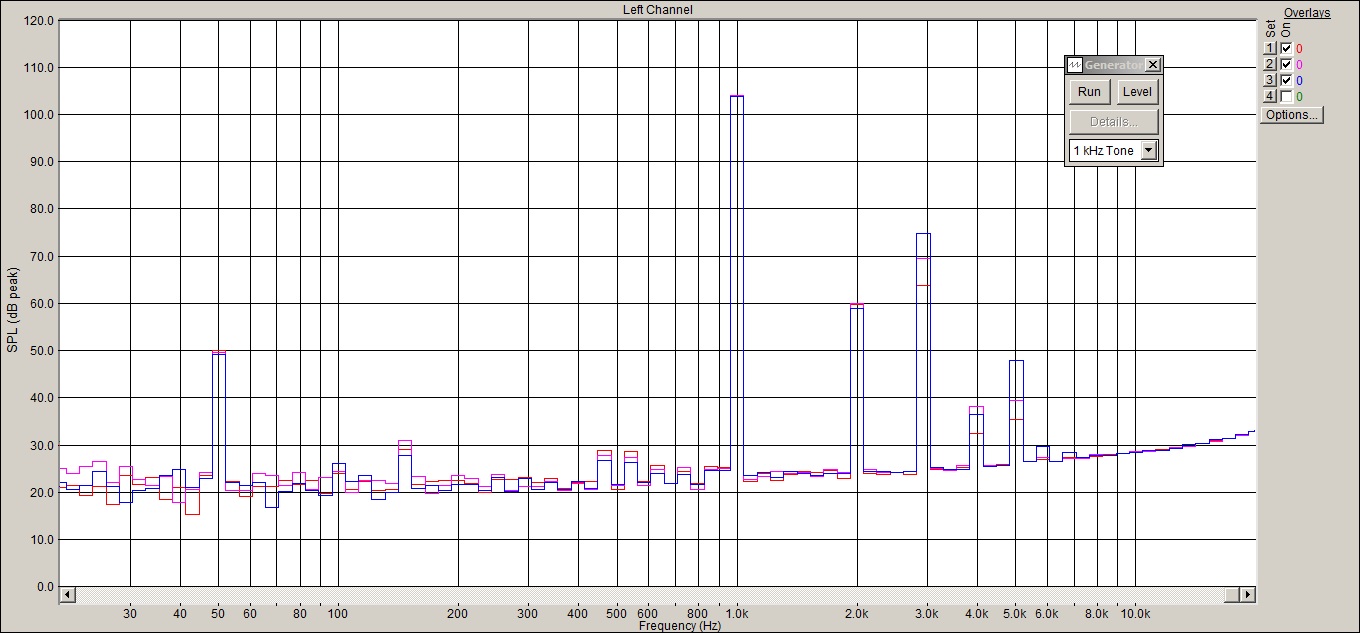Click the Left Channel plot title
The height and width of the screenshot is (633, 1360).
657,10
